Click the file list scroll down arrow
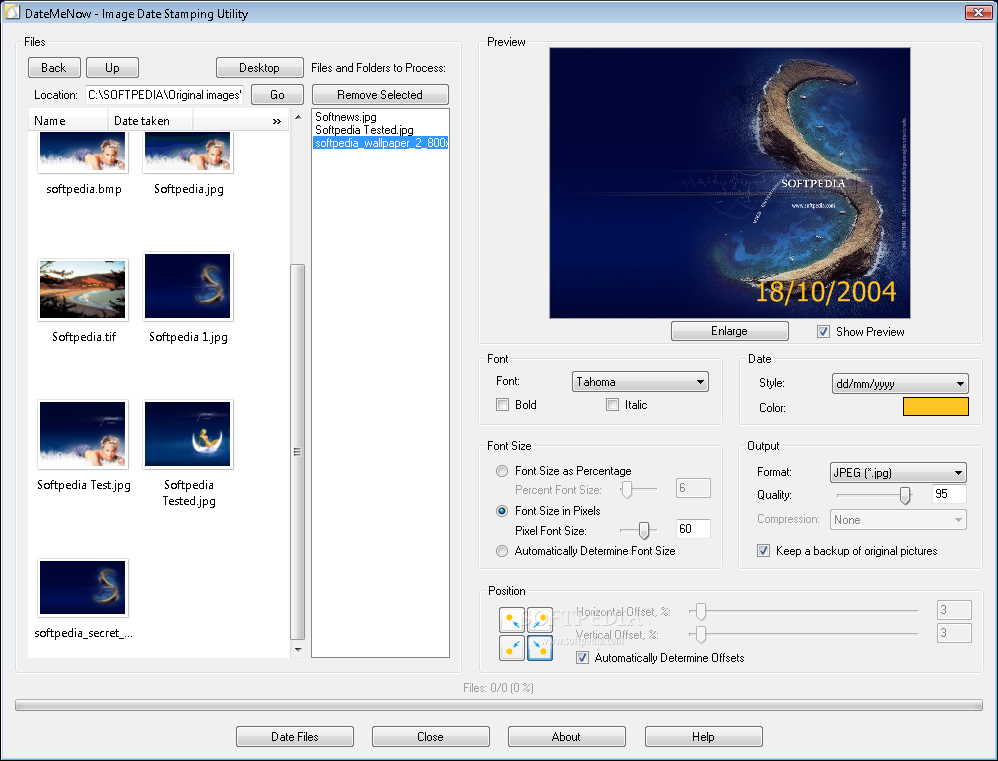 298,649
